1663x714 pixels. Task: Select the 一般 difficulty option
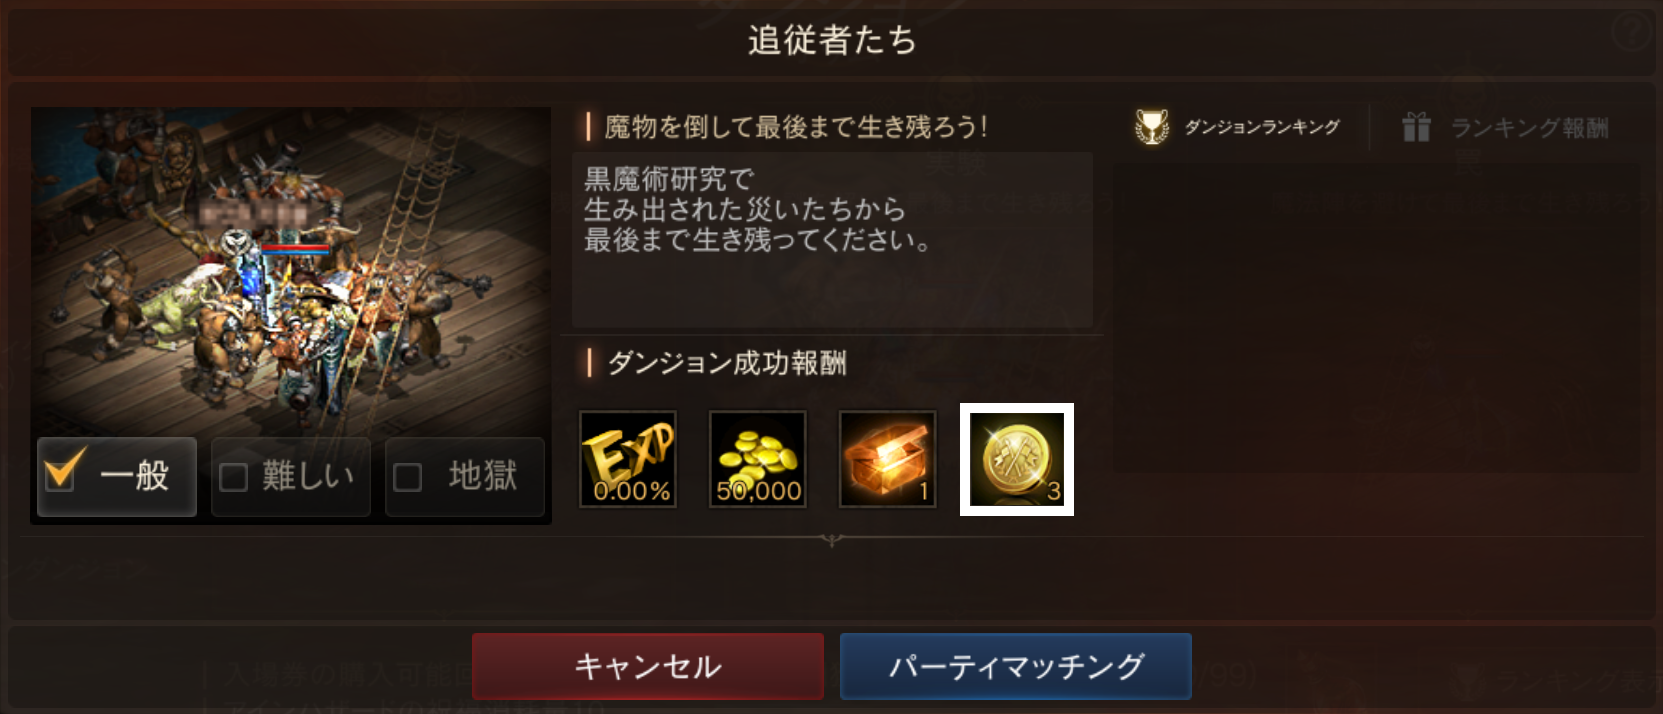point(117,476)
